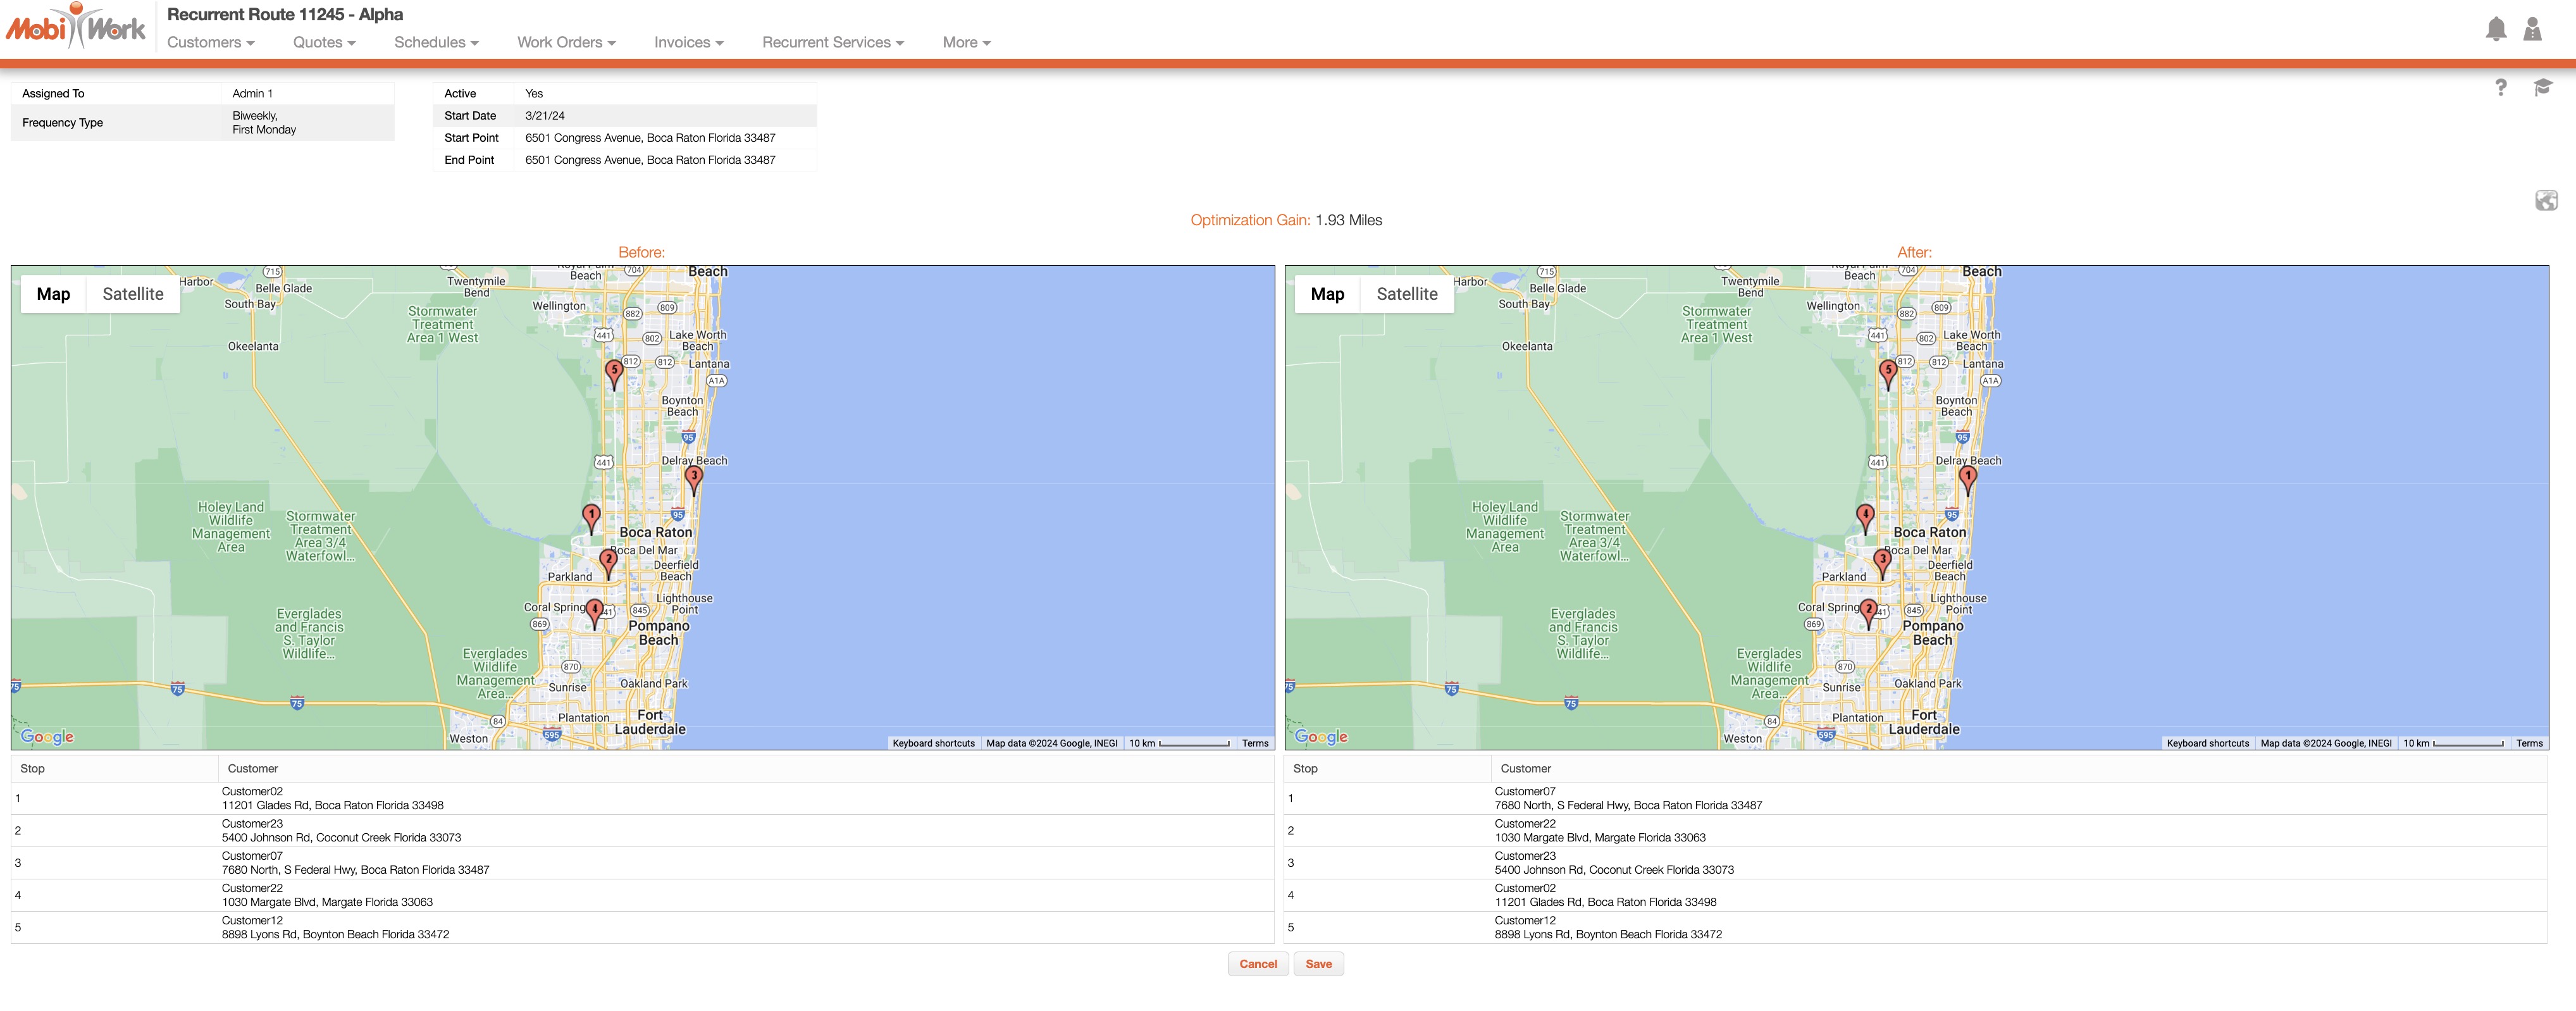Open the Work Orders menu
2576x1011 pixels.
click(566, 42)
